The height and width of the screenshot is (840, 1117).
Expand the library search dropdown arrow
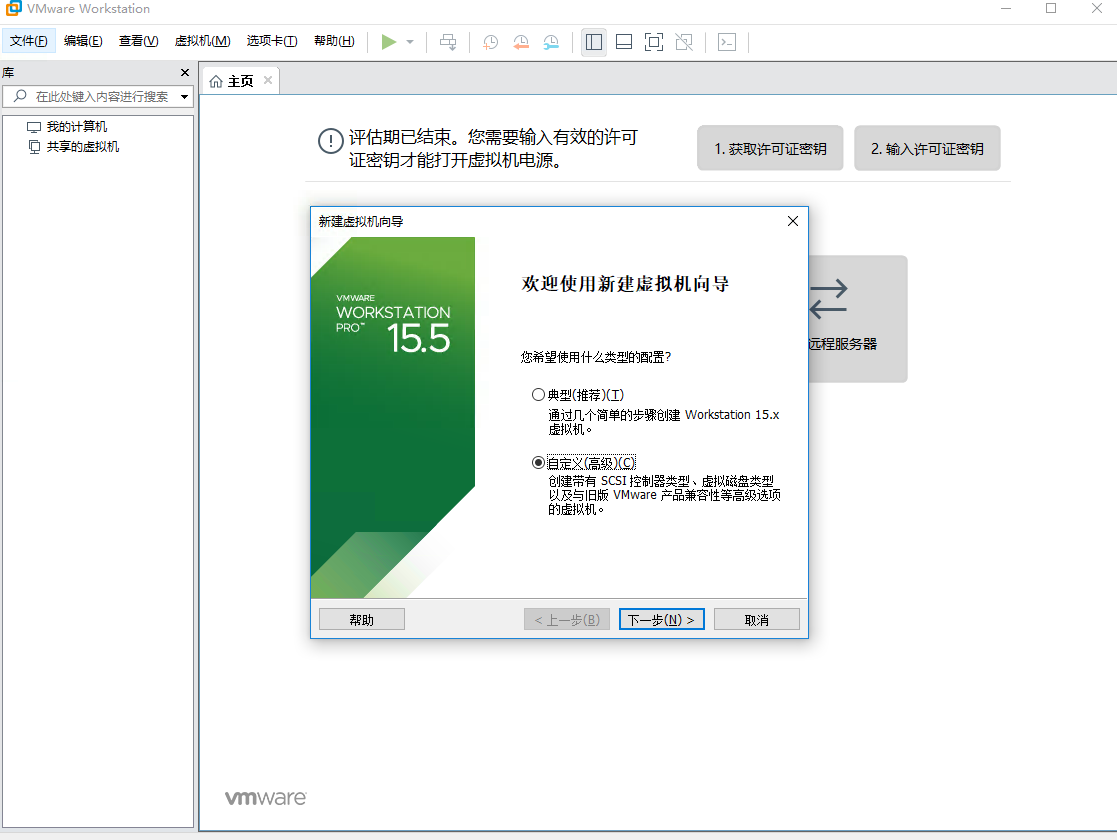pyautogui.click(x=185, y=97)
